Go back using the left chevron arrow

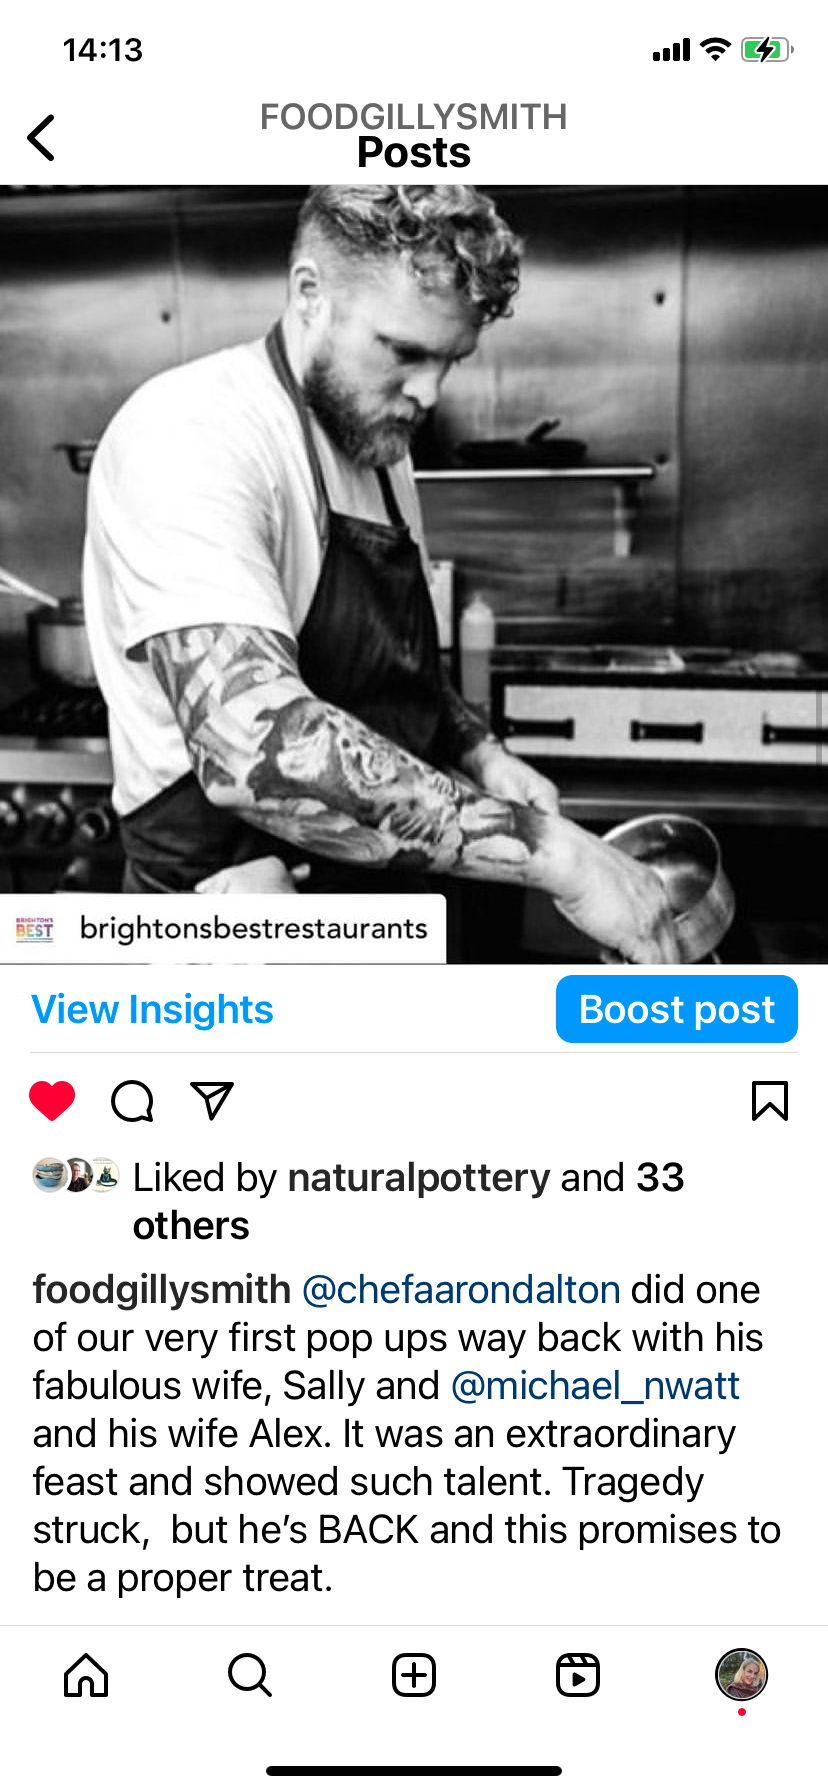click(41, 138)
